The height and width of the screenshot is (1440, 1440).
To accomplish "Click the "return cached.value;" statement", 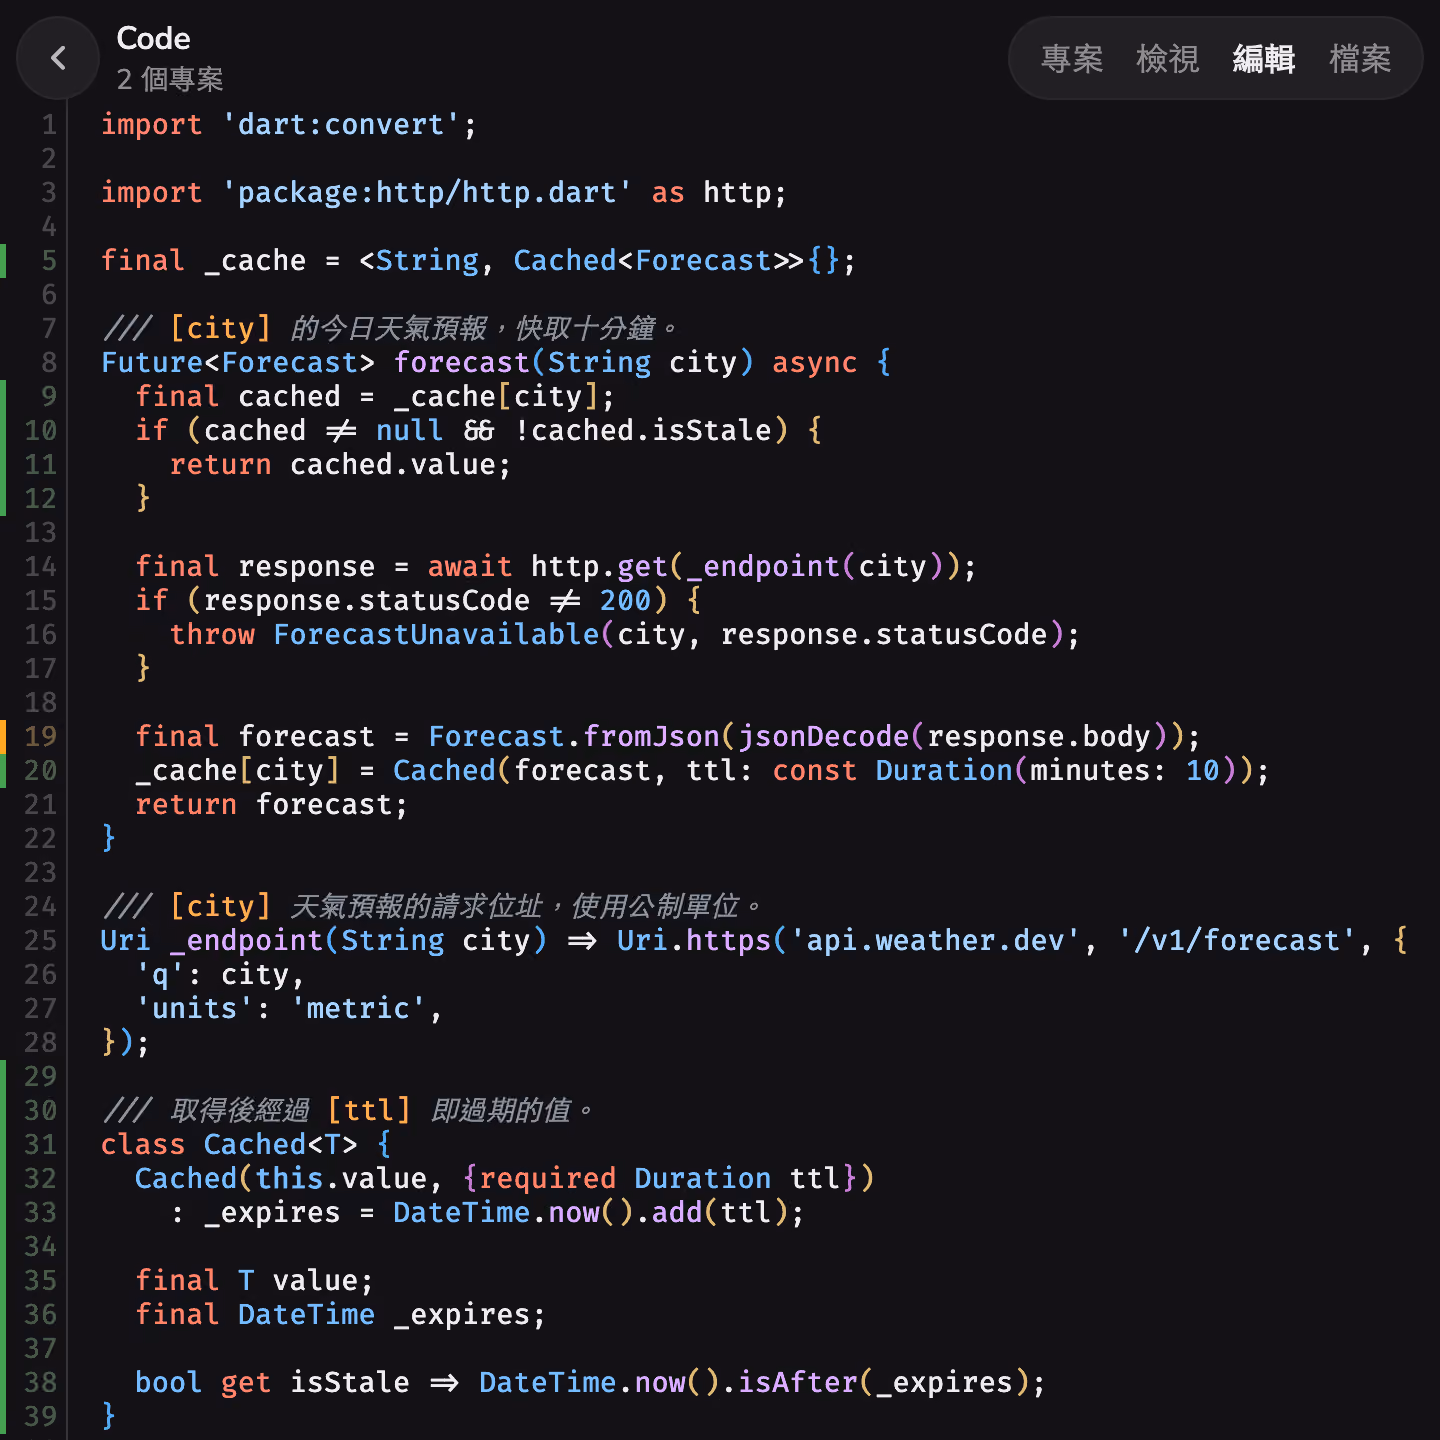I will (x=340, y=464).
